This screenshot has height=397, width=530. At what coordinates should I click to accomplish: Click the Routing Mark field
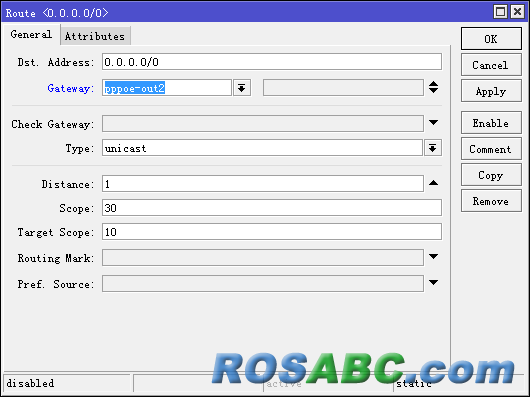[263, 258]
